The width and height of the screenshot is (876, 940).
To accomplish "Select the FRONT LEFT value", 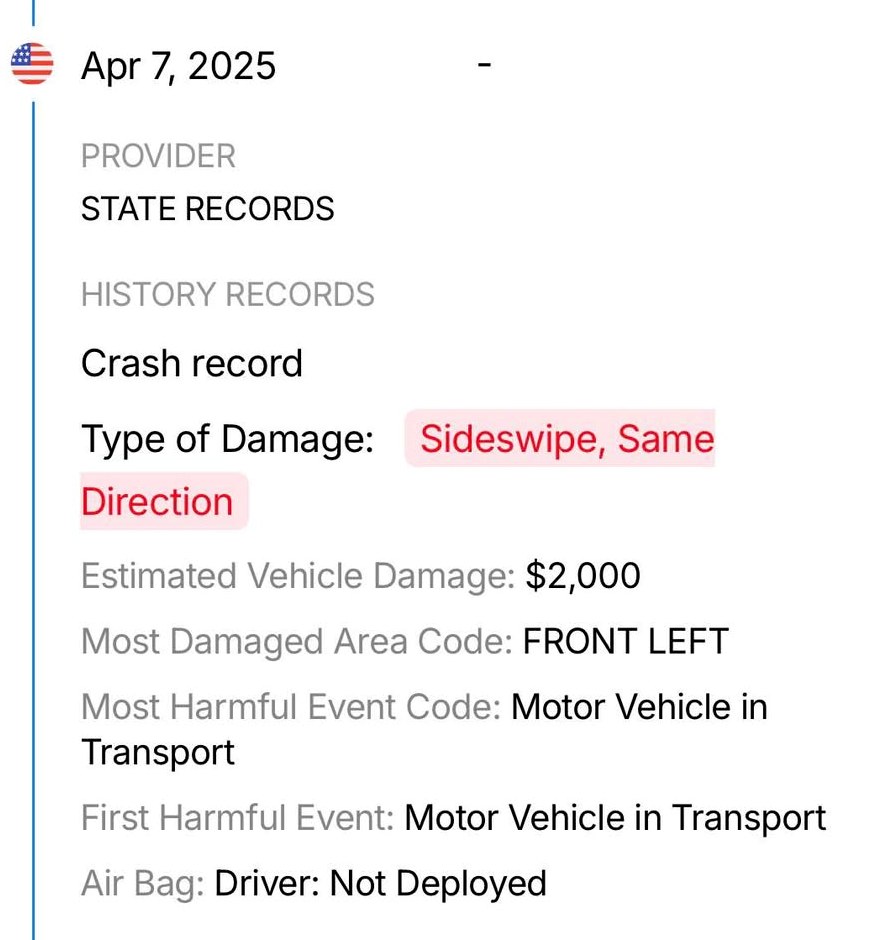I will pyautogui.click(x=625, y=641).
